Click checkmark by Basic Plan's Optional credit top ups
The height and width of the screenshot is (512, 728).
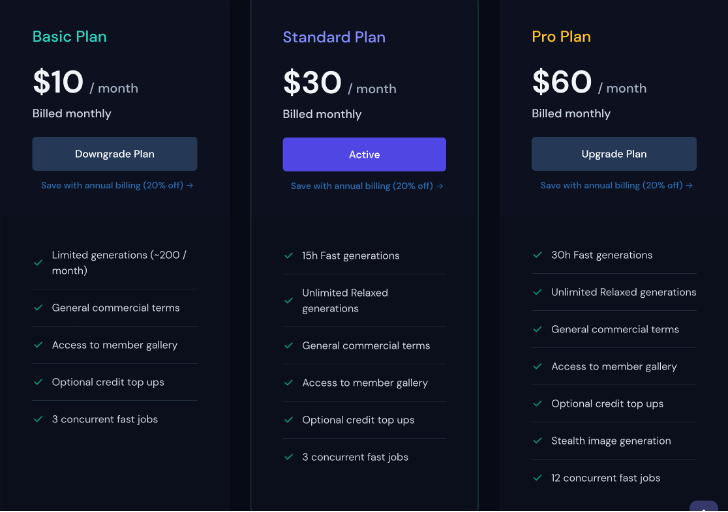coord(38,382)
